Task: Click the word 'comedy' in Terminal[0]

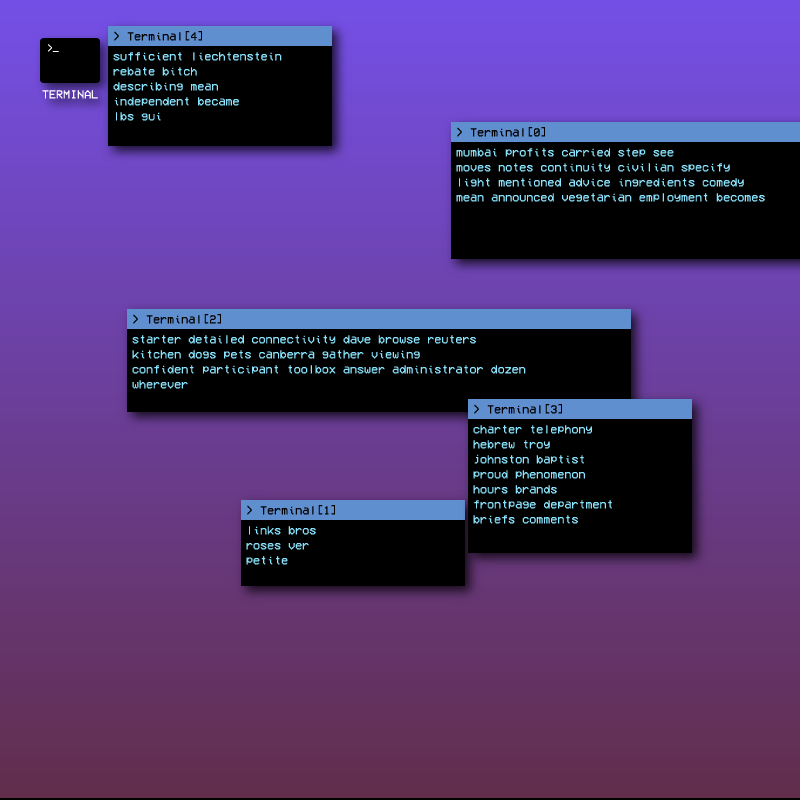Action: click(x=723, y=183)
